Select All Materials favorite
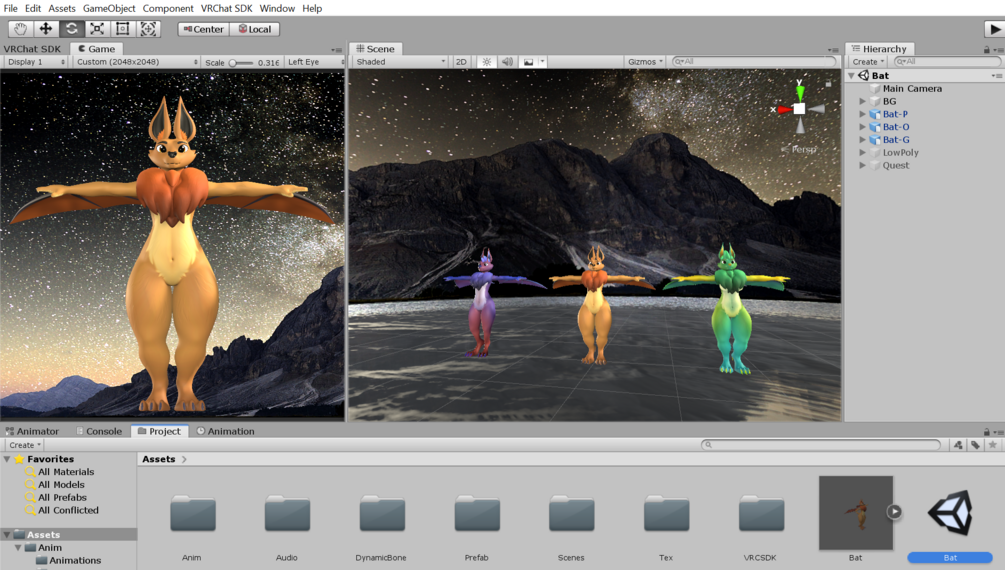Screen dimensions: 1005x570 [x=65, y=472]
